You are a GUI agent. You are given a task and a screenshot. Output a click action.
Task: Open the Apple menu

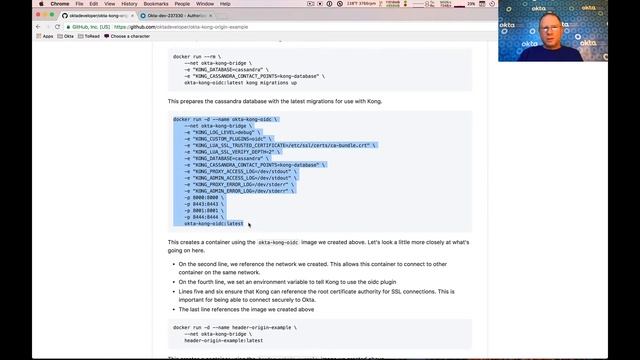(x=41, y=4)
